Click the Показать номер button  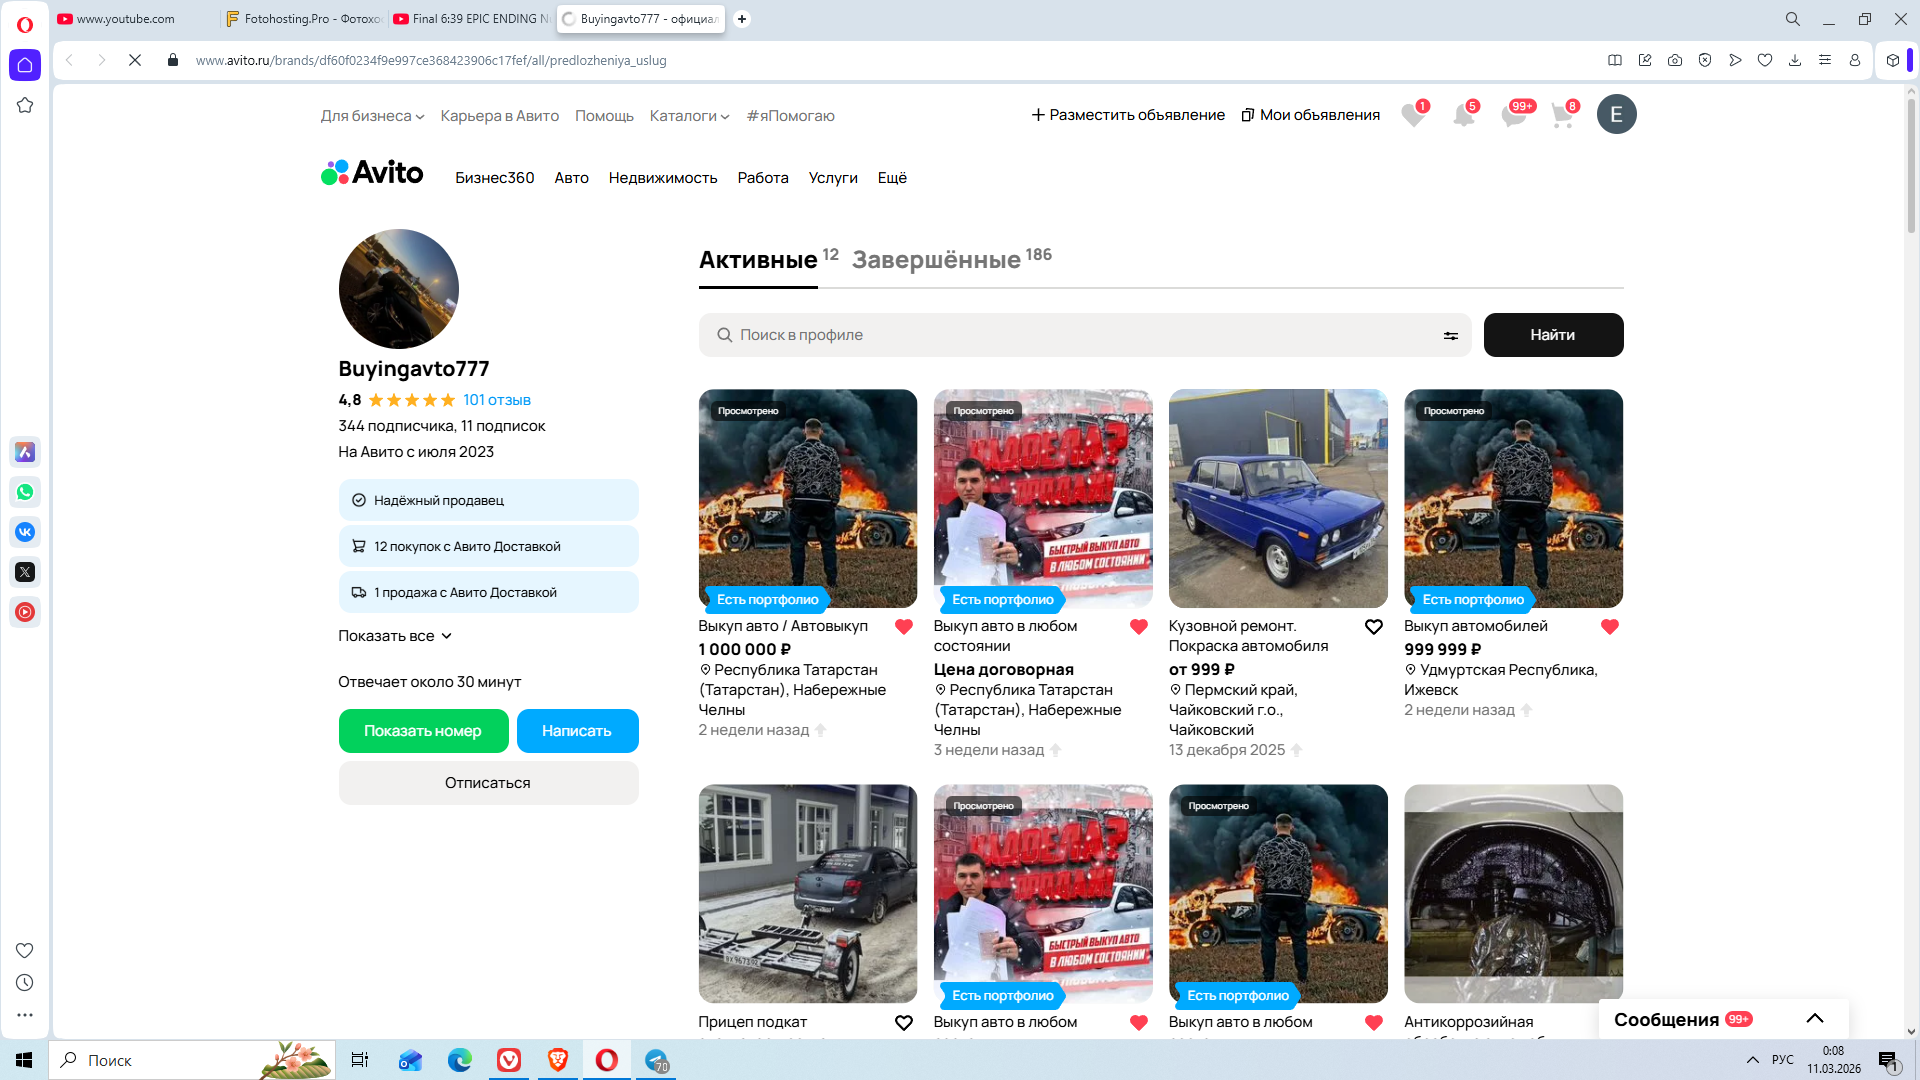pyautogui.click(x=423, y=731)
